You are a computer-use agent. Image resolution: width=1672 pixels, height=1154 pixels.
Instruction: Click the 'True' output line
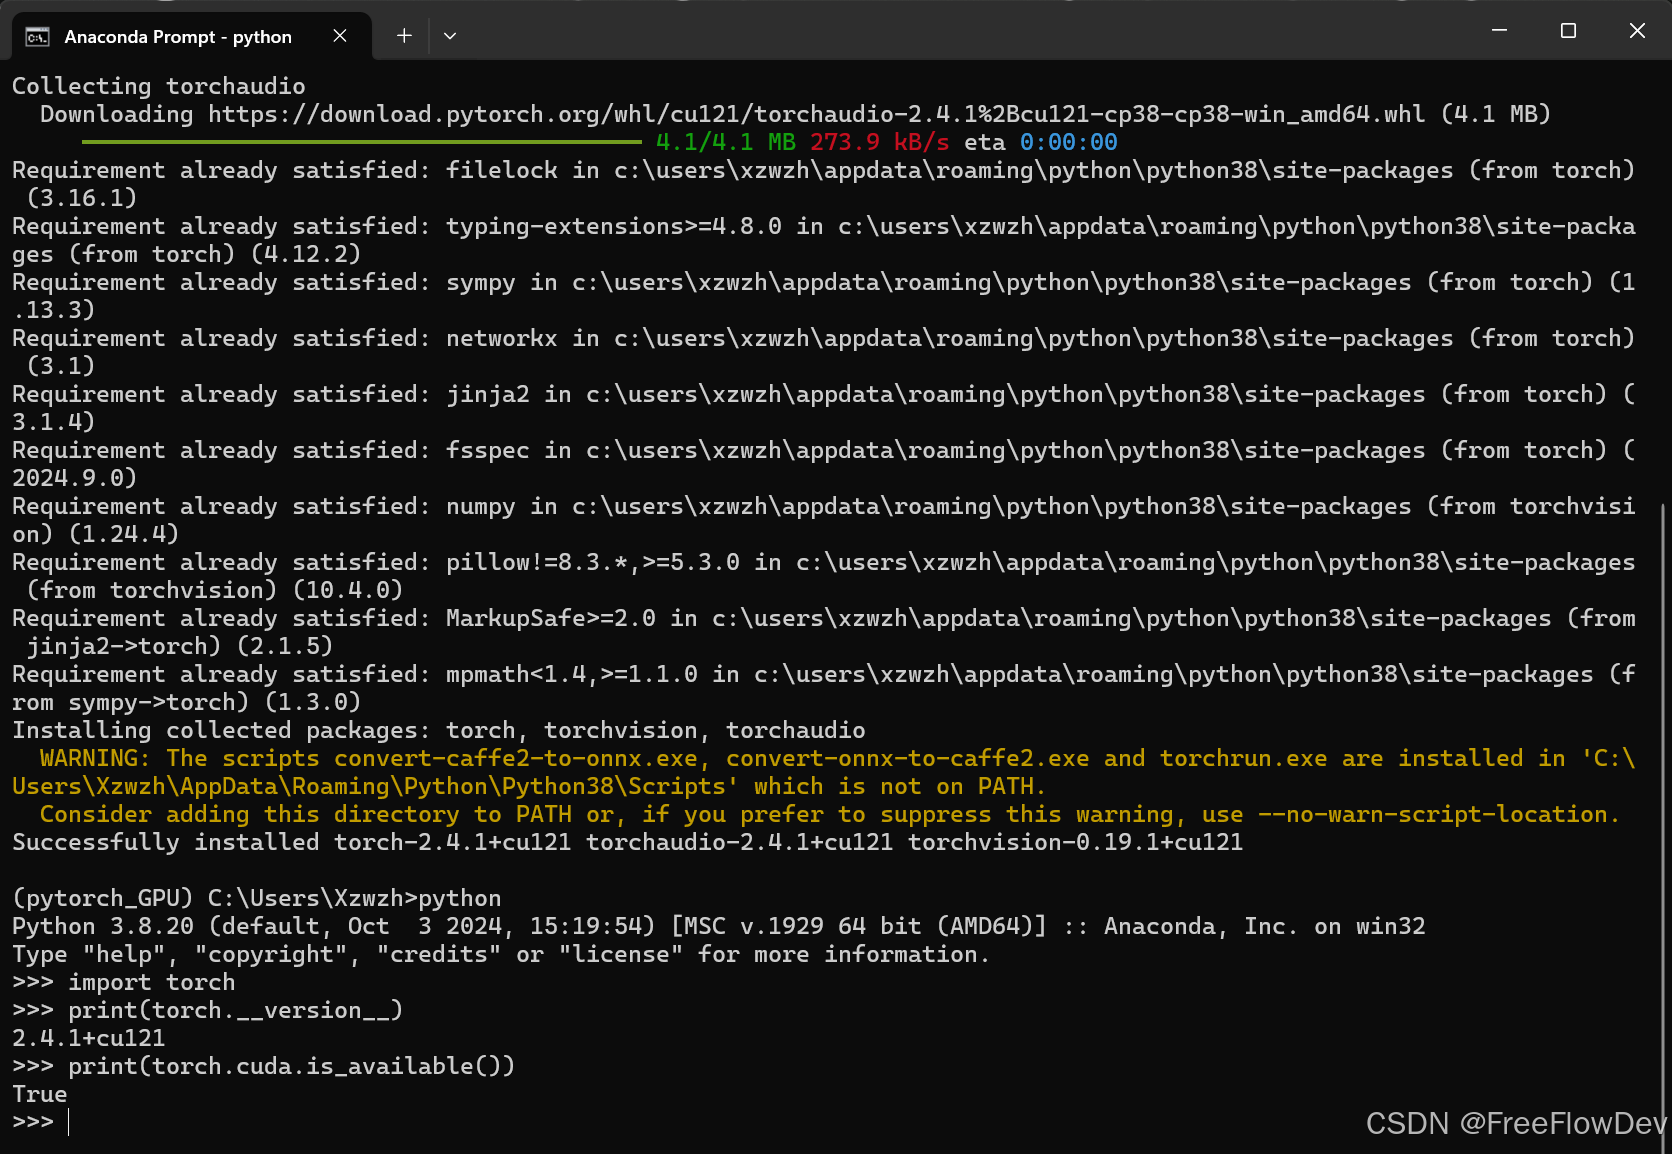tap(39, 1094)
